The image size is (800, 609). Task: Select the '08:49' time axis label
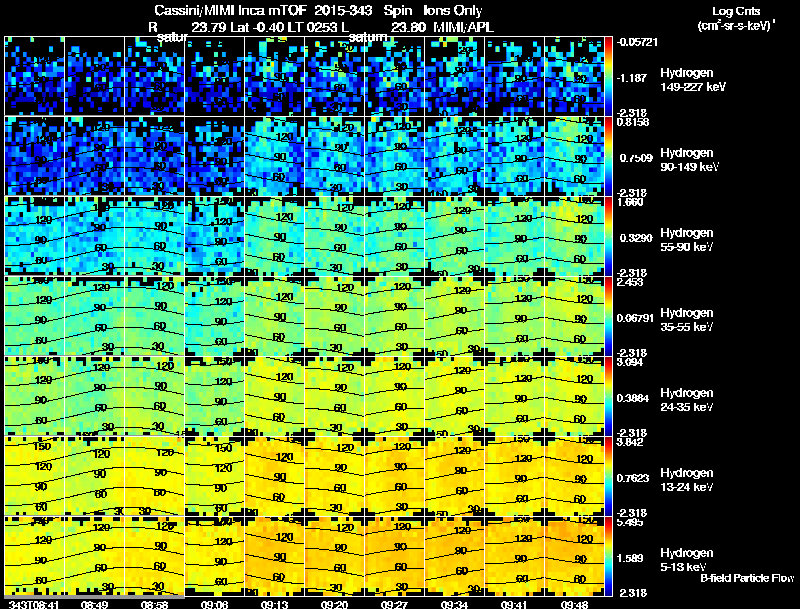pyautogui.click(x=94, y=604)
